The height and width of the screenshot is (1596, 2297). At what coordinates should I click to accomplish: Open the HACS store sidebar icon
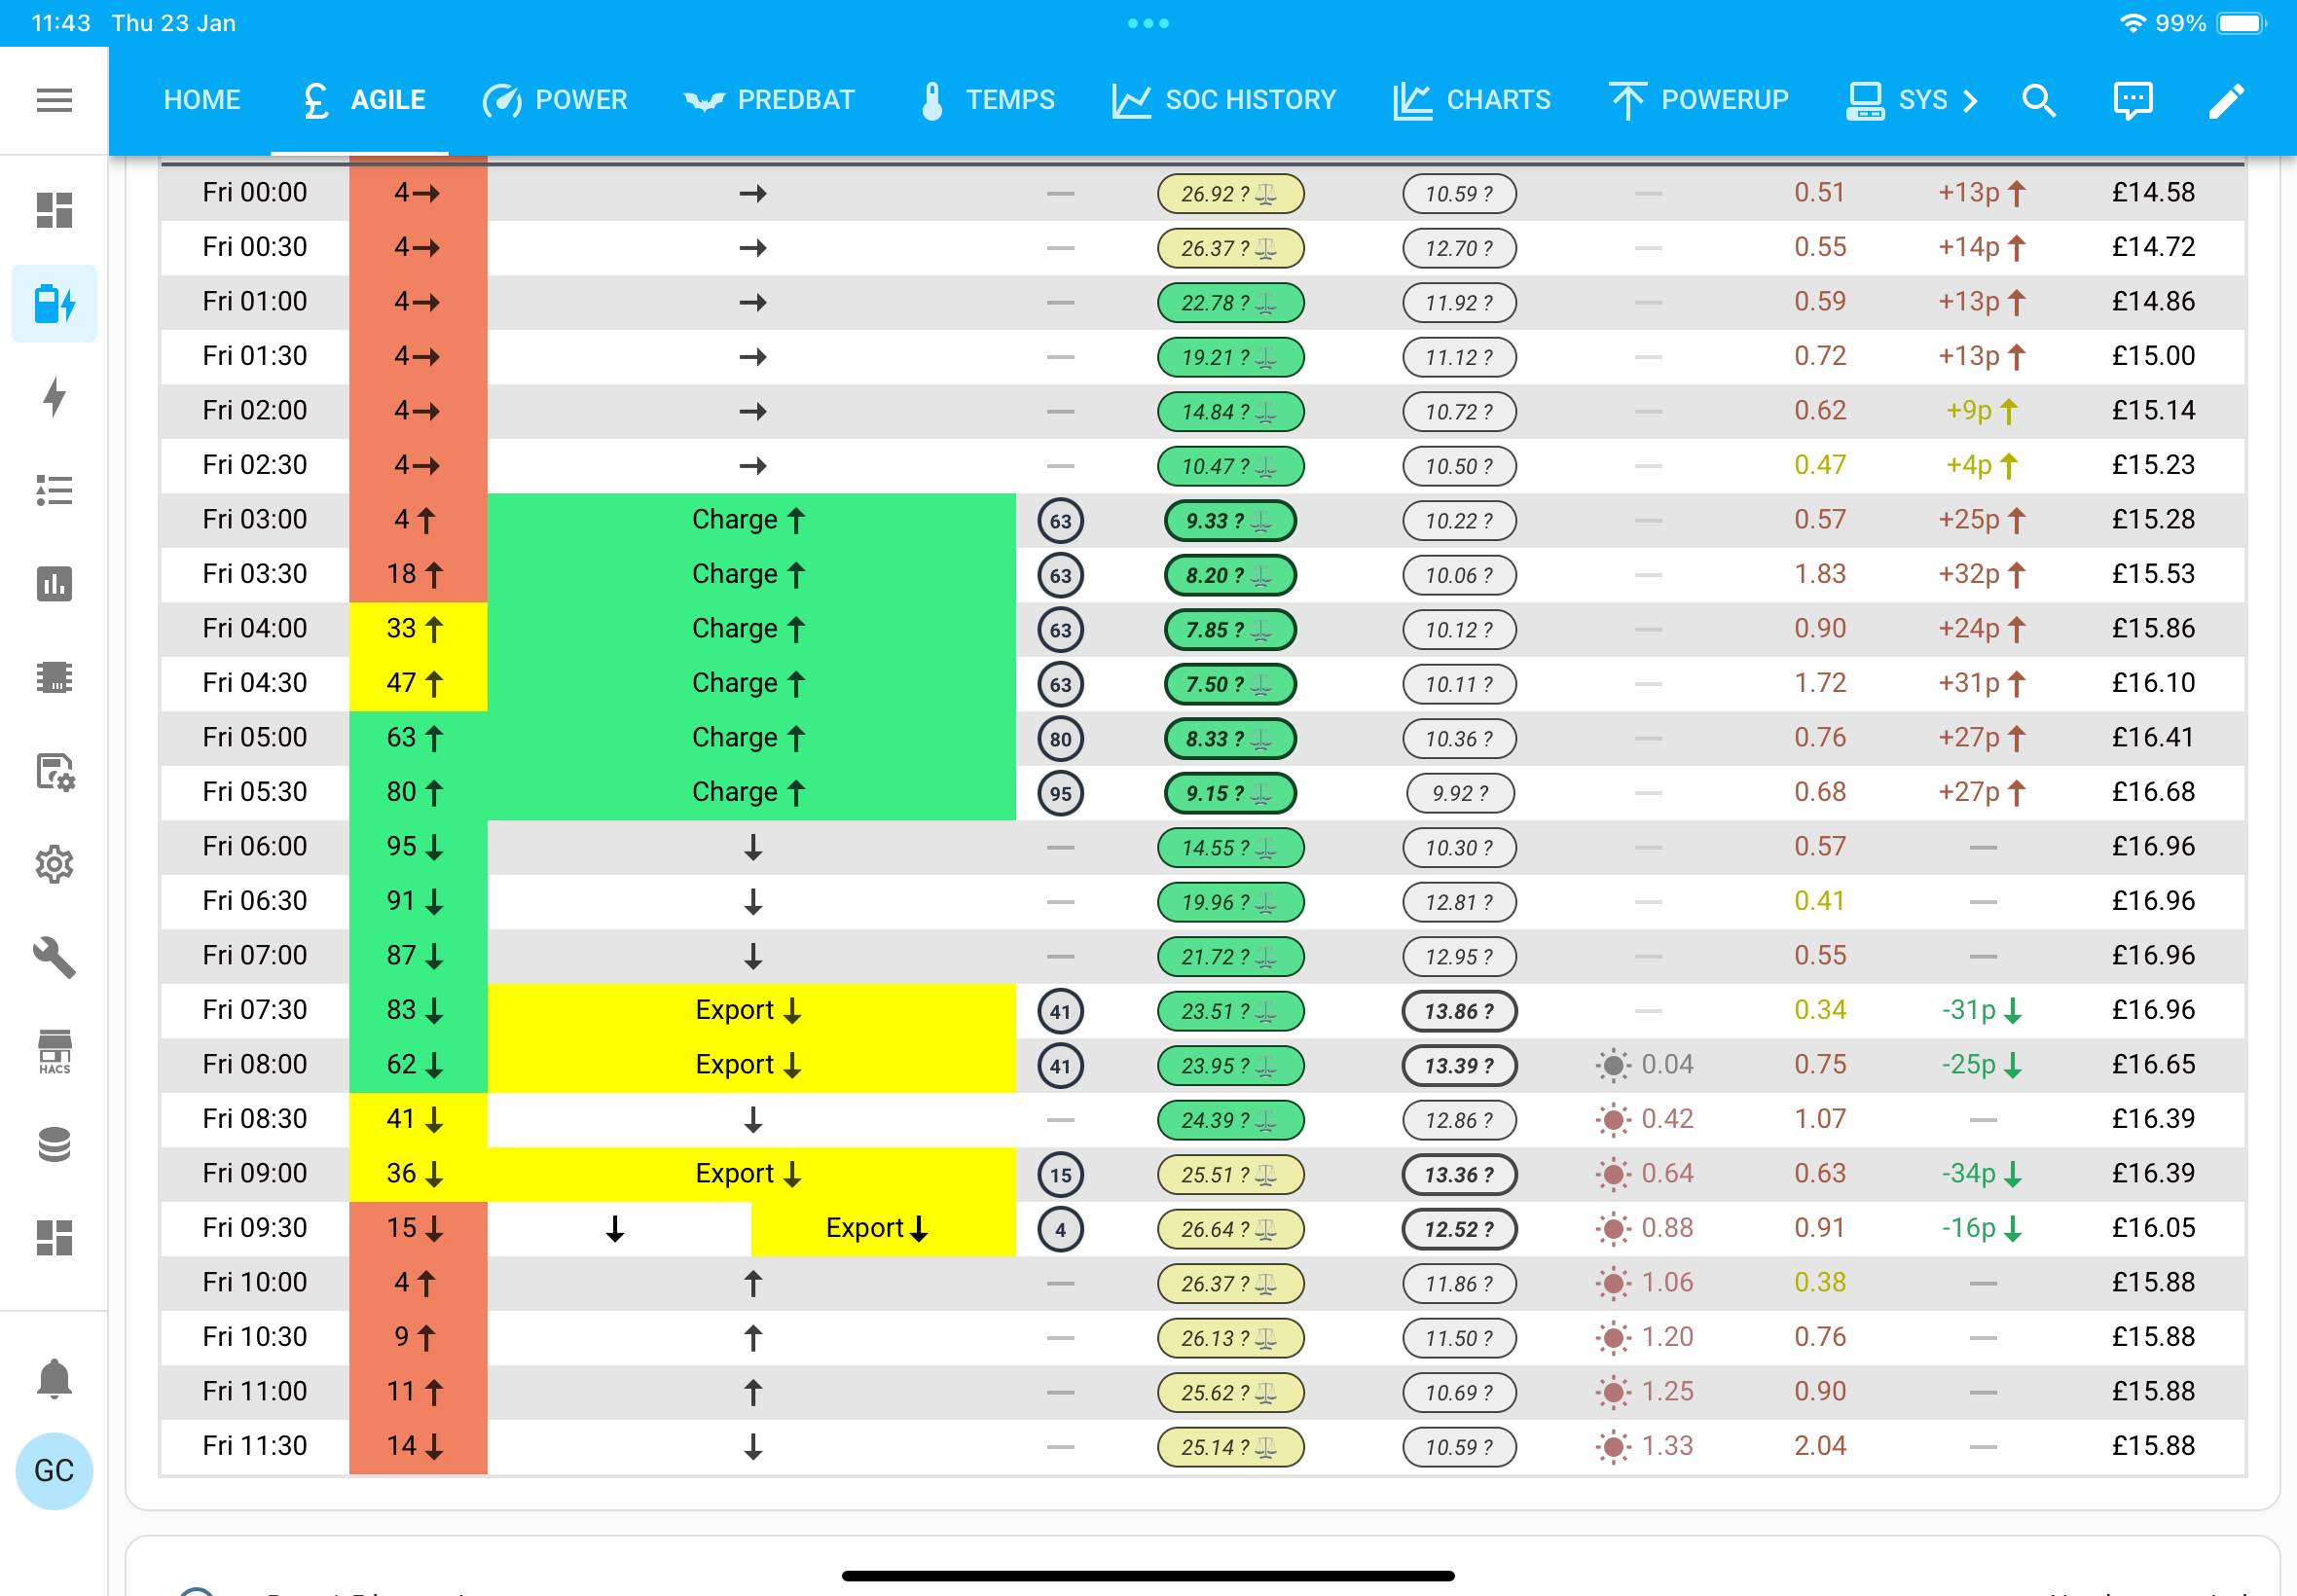pos(54,1051)
